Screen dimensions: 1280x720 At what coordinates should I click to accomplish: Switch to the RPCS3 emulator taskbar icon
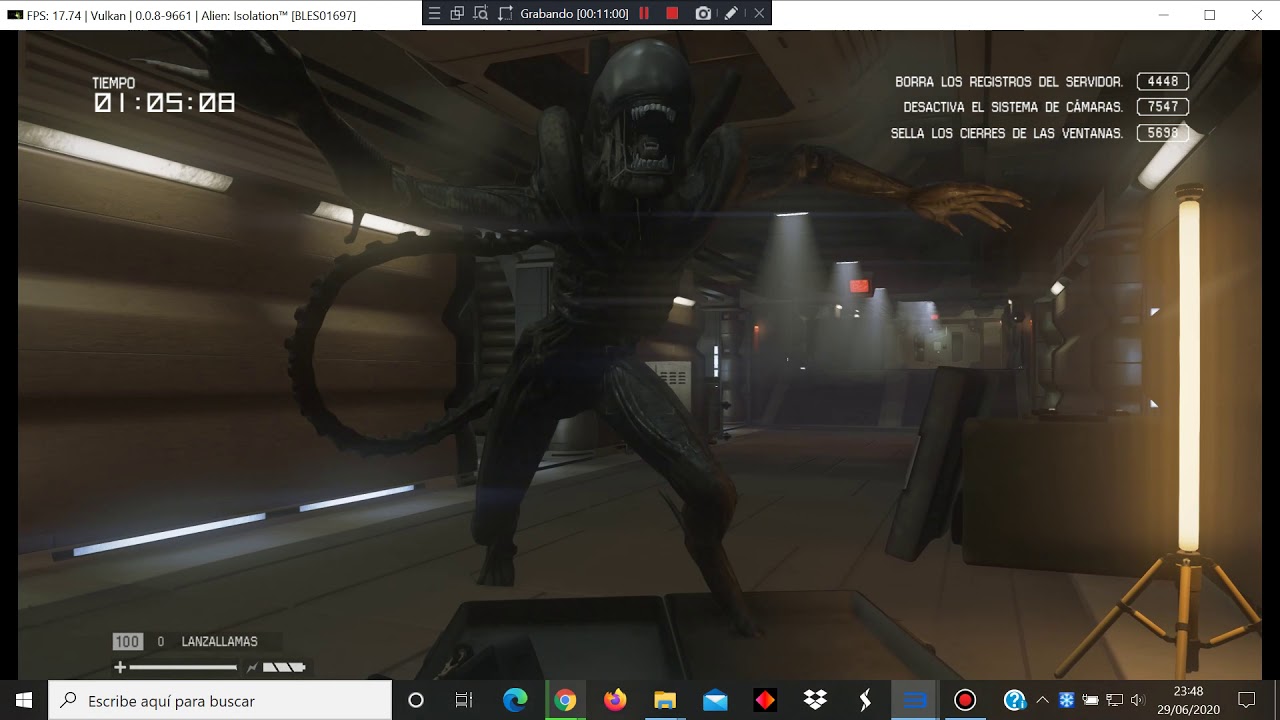coord(915,700)
